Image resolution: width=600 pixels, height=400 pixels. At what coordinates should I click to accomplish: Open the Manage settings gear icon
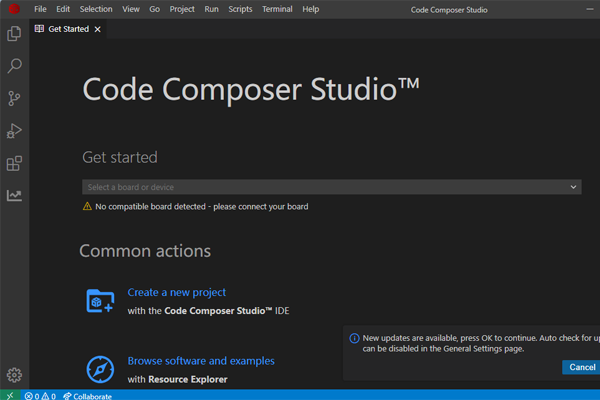[14, 375]
